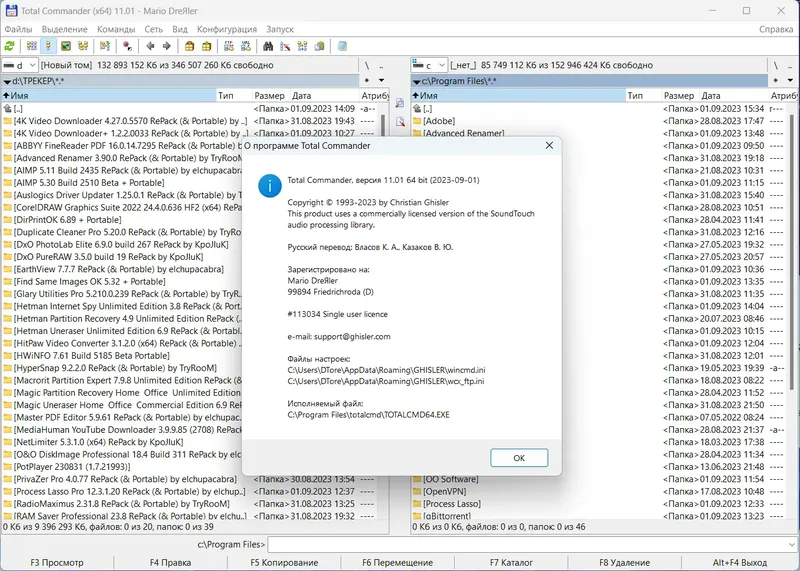The image size is (800, 571).
Task: Click the right panel parent directory '..' button
Action: coord(790,65)
